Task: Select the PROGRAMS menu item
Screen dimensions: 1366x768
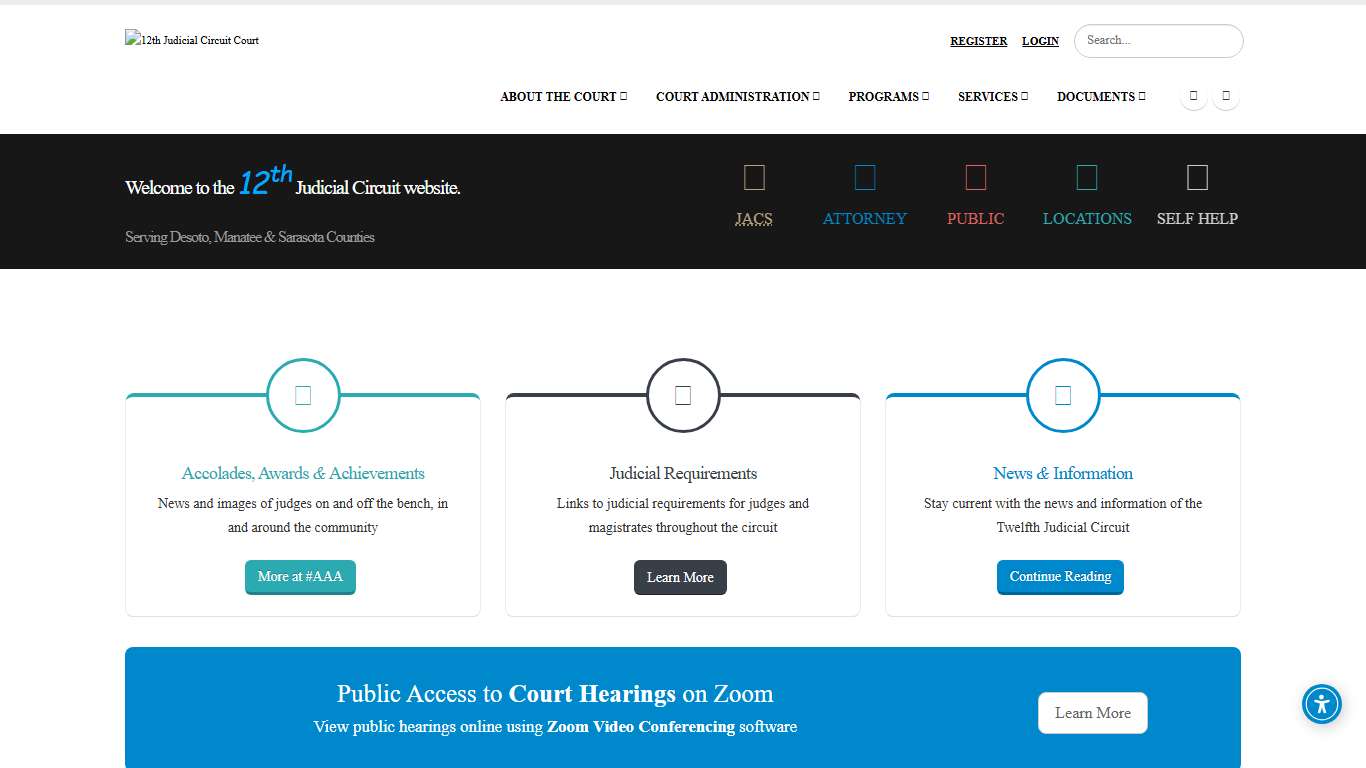Action: 888,96
